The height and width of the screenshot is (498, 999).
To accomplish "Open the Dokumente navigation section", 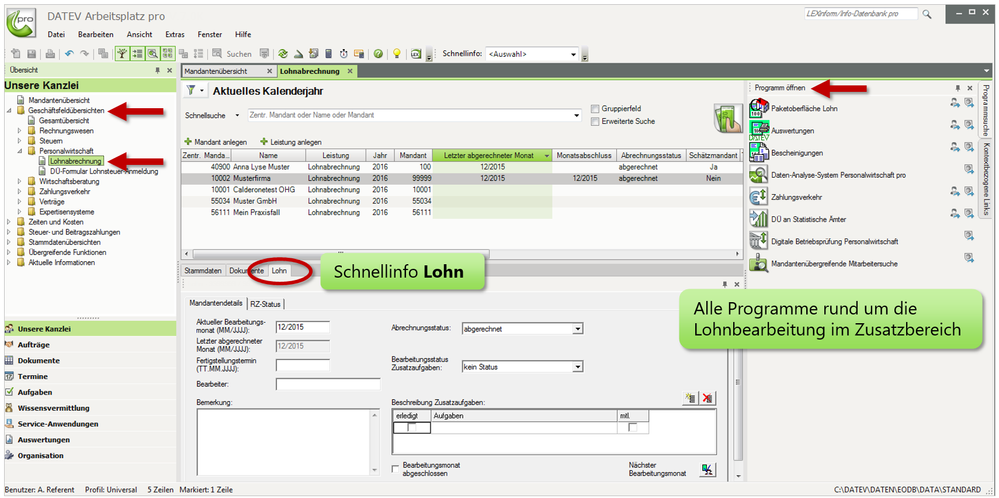I will tap(90, 360).
